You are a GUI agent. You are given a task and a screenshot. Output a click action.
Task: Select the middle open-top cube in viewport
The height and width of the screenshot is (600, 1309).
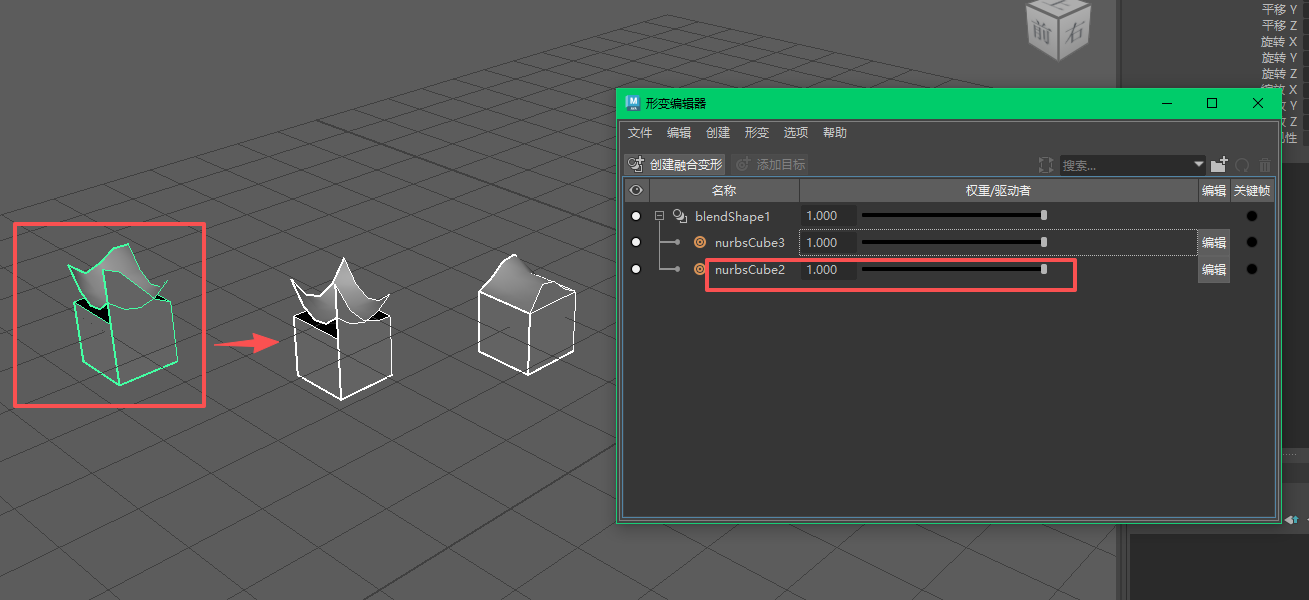(x=341, y=330)
